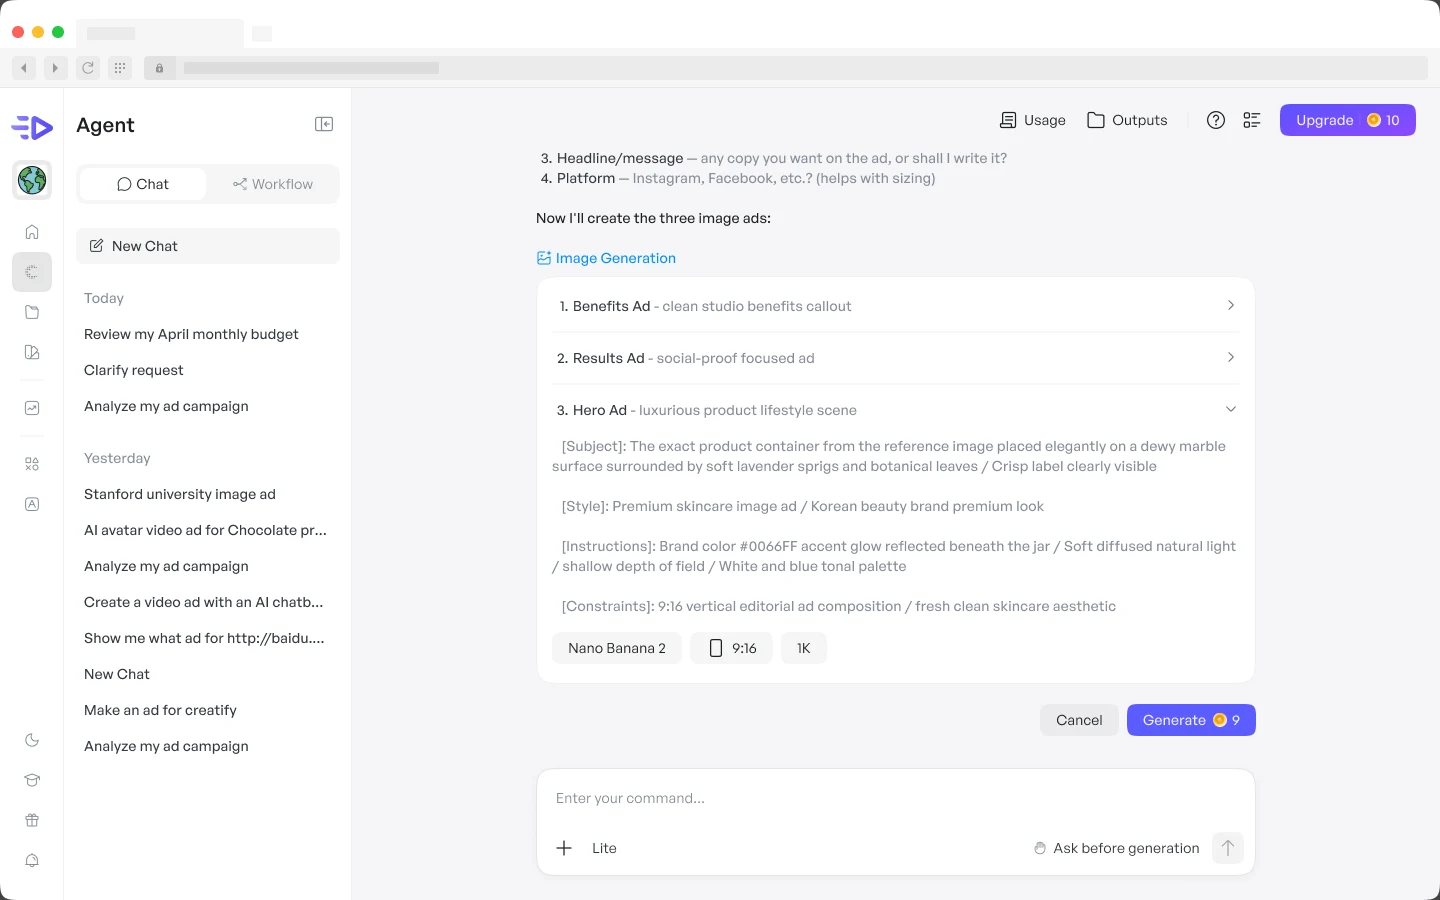Expand the Benefits Ad row
Screen dimensions: 1440x900
coord(896,306)
